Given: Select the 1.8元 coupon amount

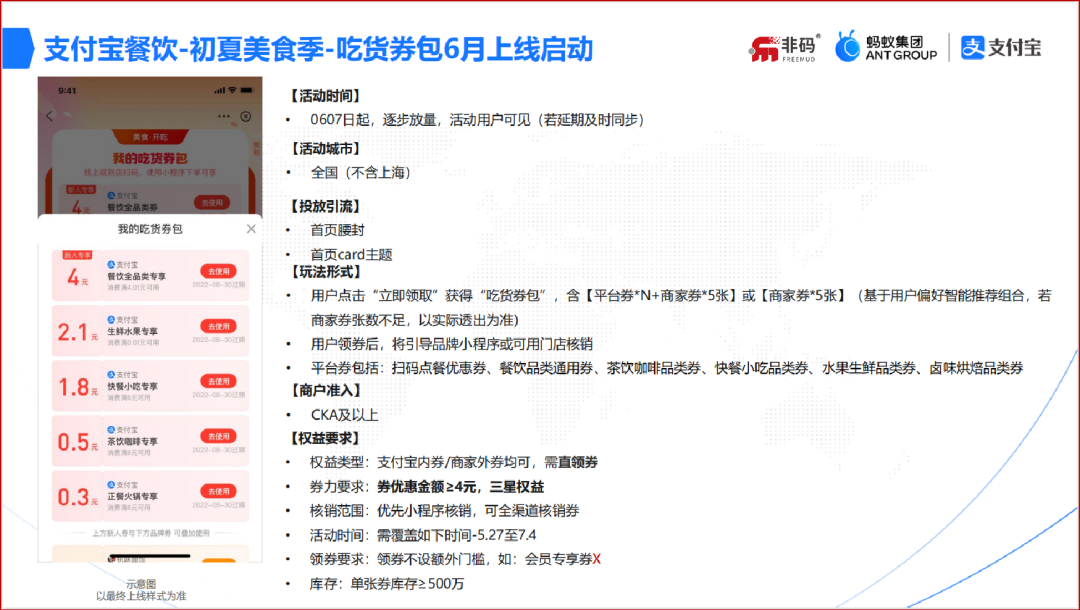Looking at the screenshot, I should [77, 388].
